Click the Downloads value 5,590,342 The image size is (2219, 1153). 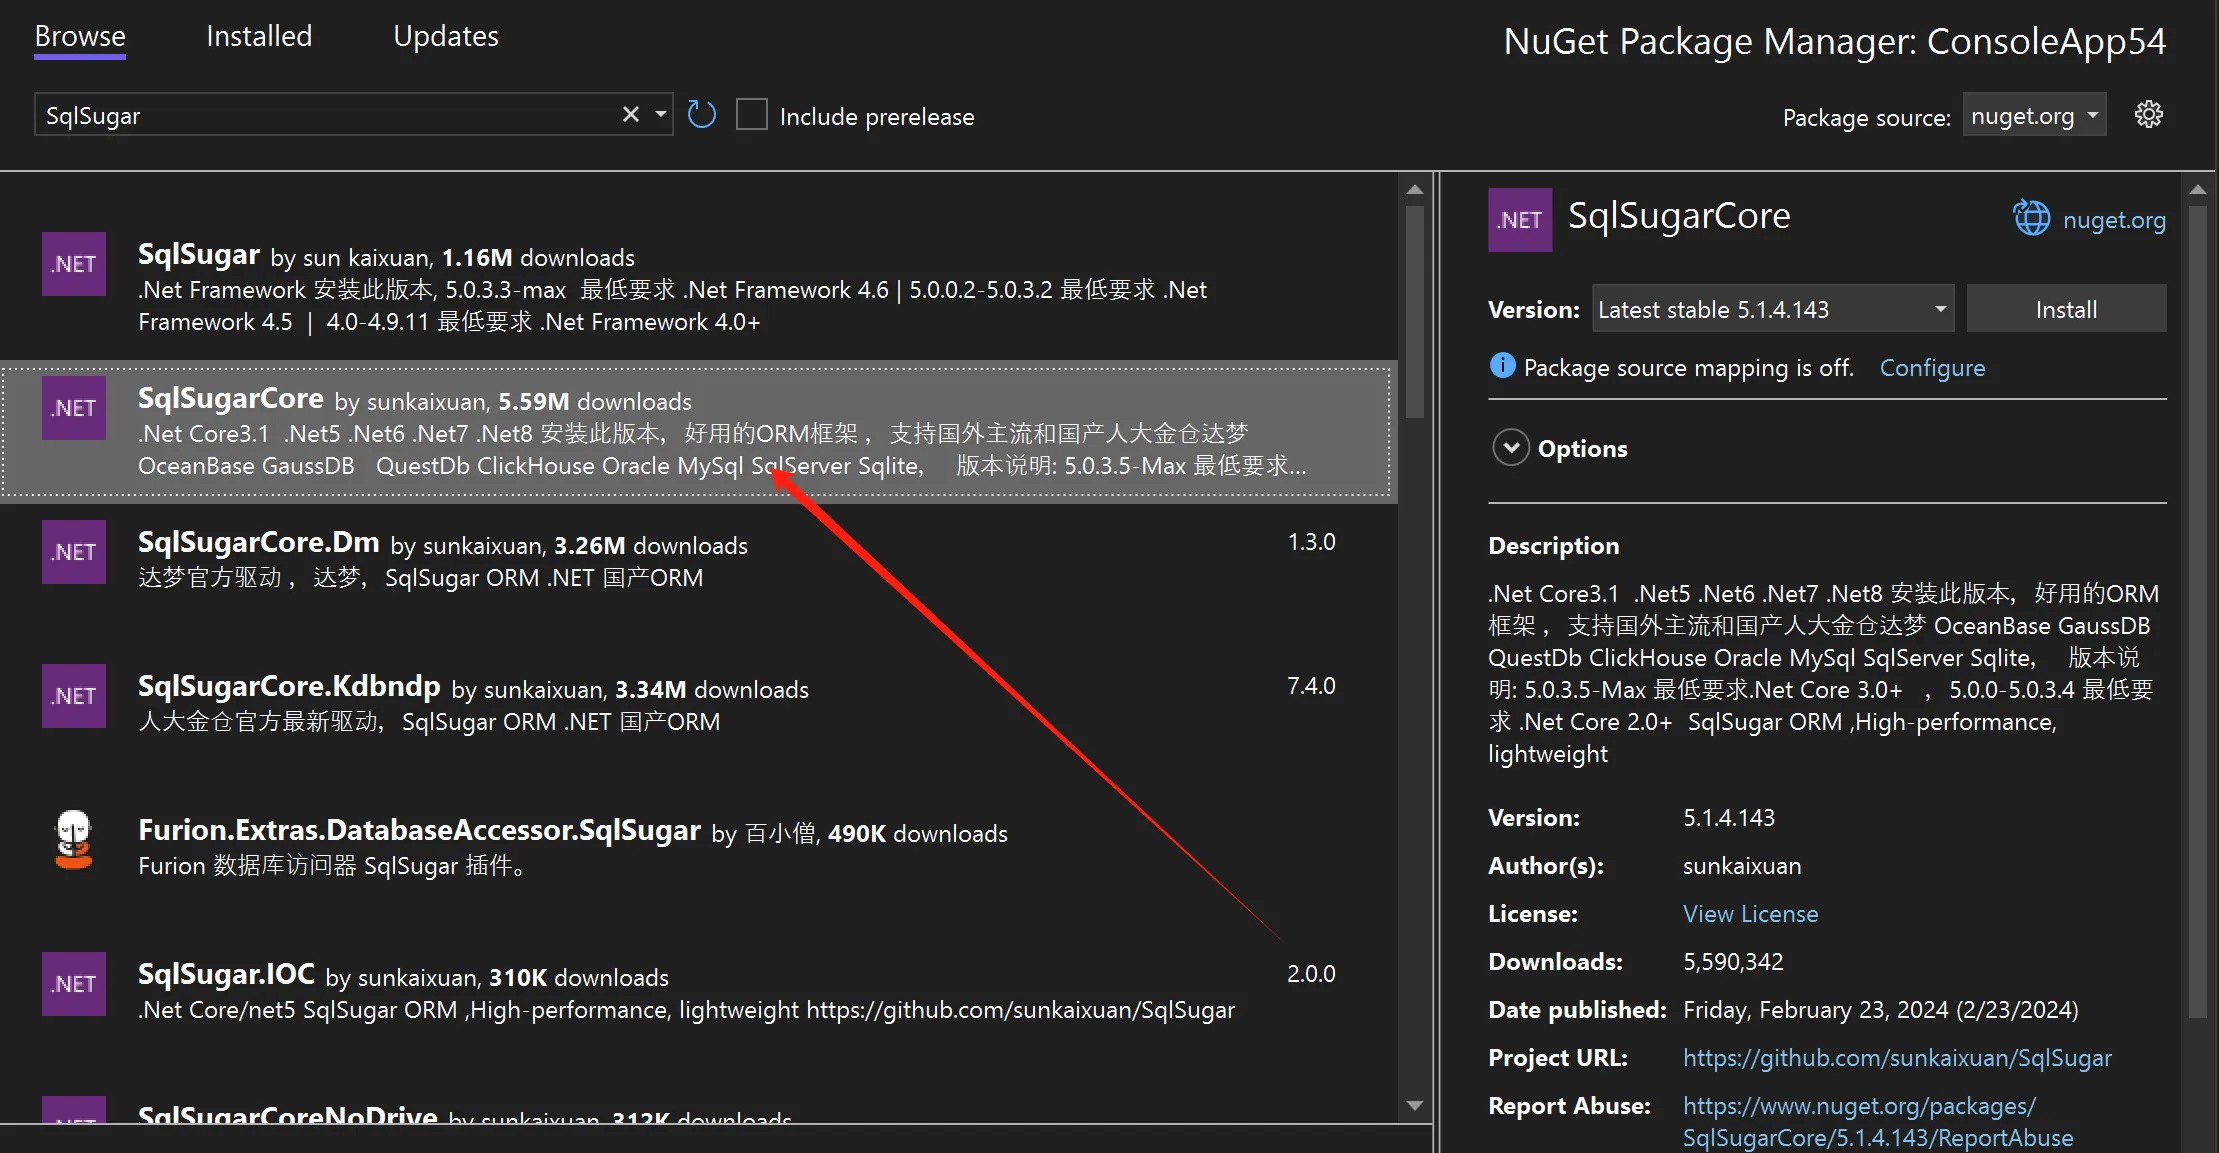pyautogui.click(x=1733, y=962)
